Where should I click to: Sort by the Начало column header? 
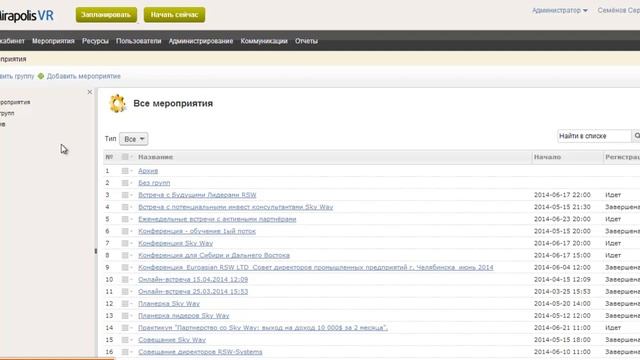tap(547, 157)
